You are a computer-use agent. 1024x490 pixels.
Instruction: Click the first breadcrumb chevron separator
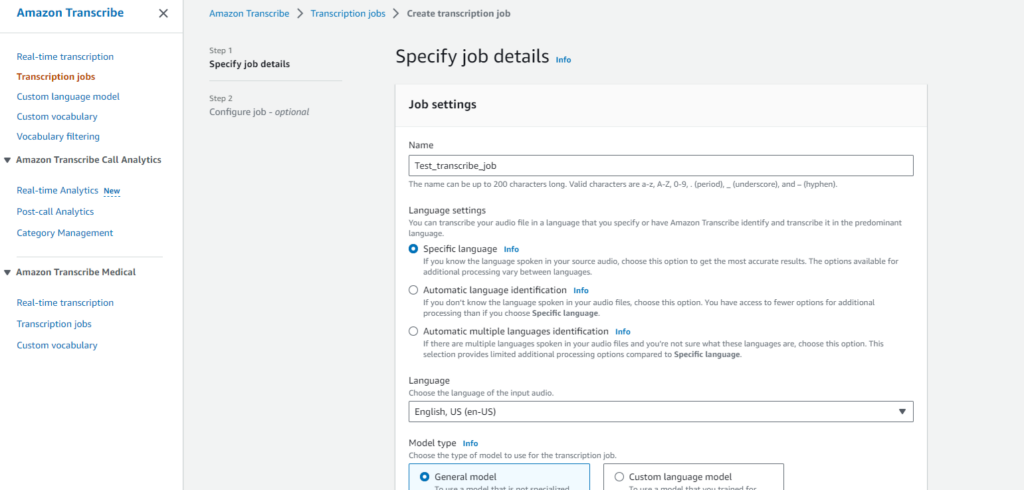pyautogui.click(x=300, y=13)
